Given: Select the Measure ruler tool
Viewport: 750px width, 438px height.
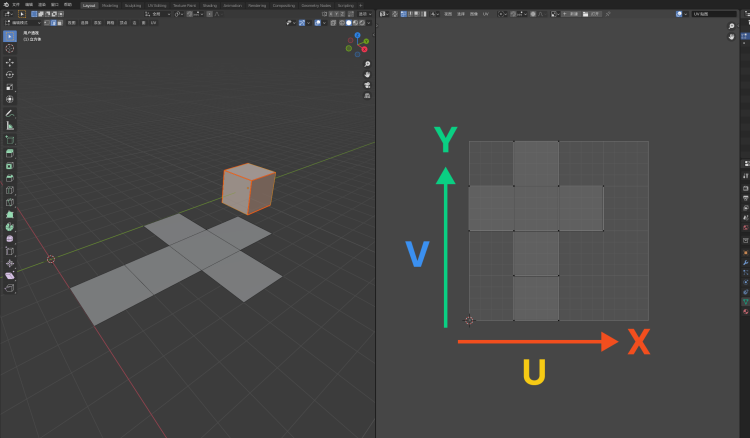Looking at the screenshot, I should pyautogui.click(x=10, y=125).
